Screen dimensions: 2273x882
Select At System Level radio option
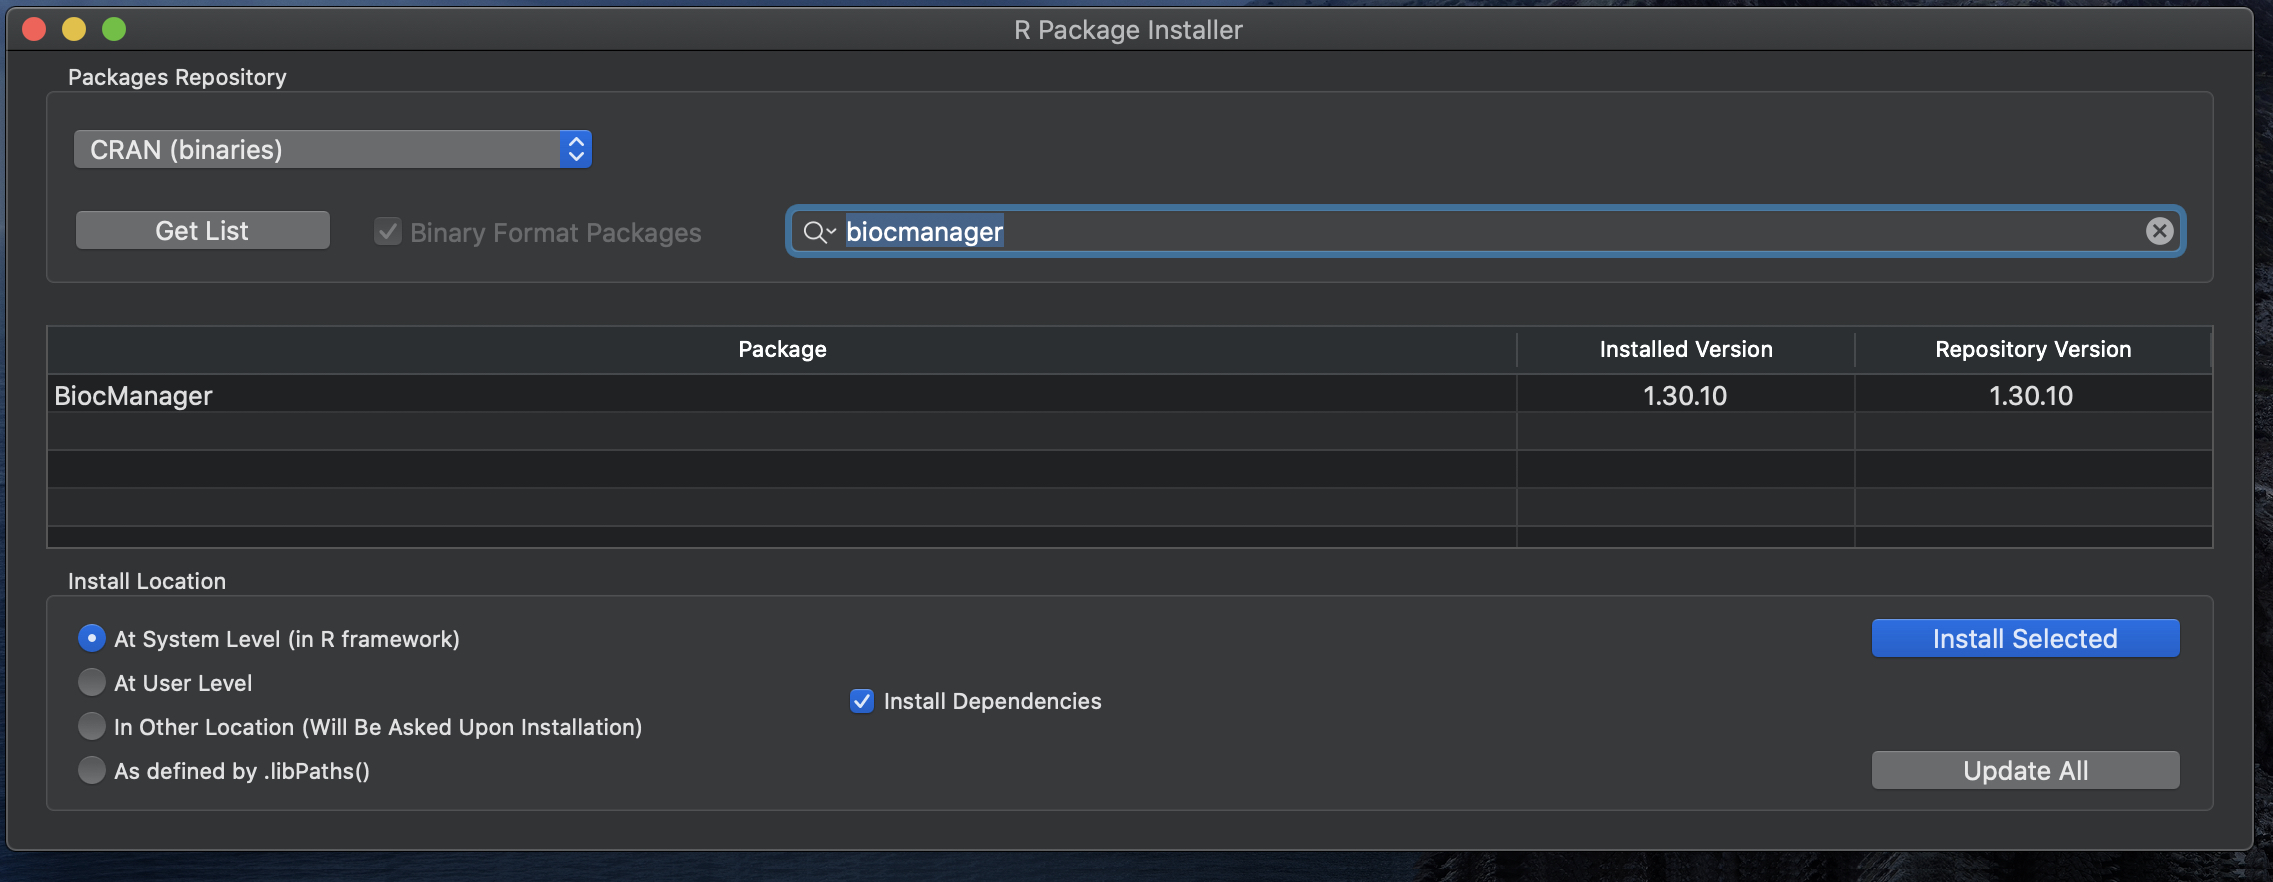tap(92, 638)
